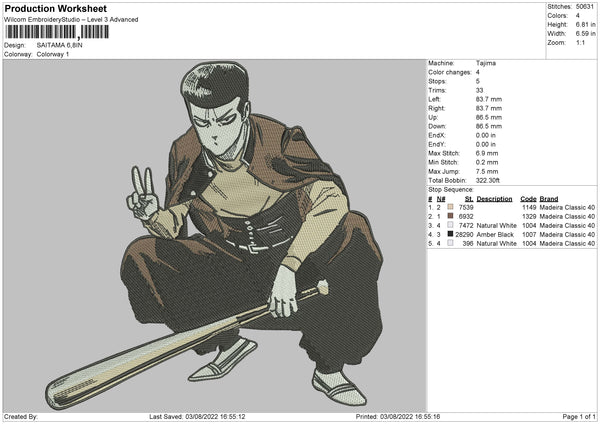Click the Colors value '4' in header
Viewport: 600px width, 424px height.
(578, 16)
